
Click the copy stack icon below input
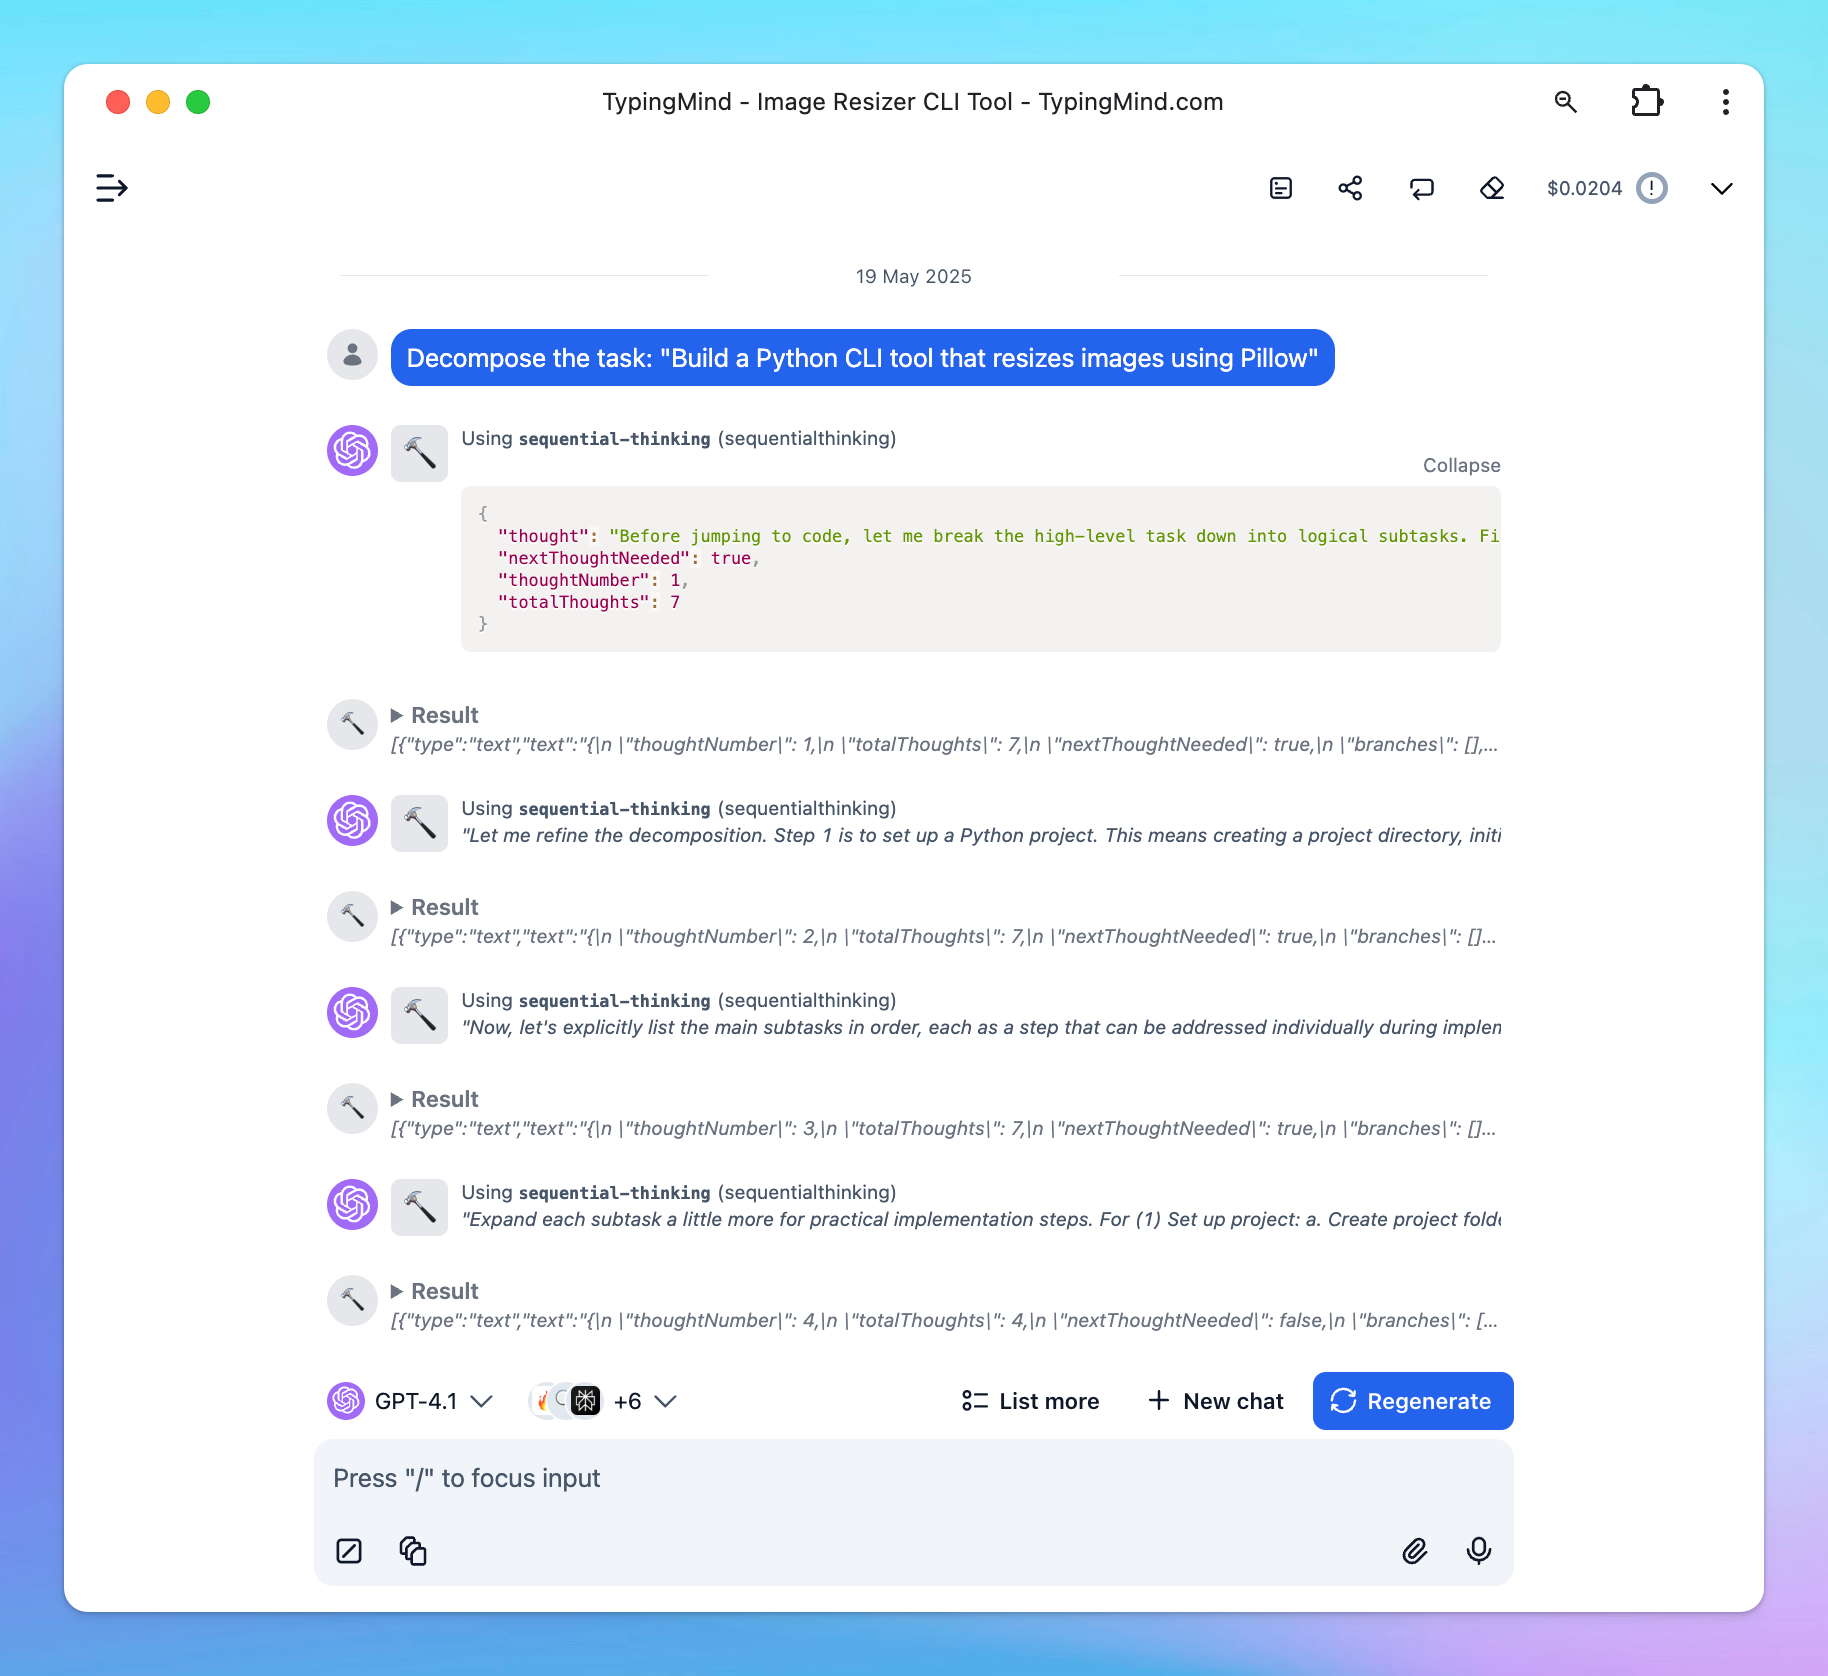(x=413, y=1551)
